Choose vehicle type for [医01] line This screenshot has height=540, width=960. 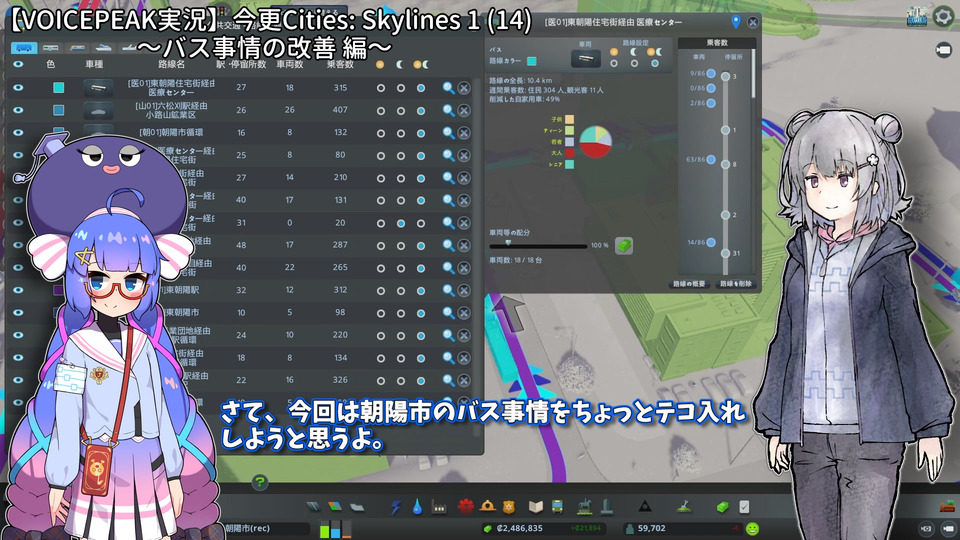tap(98, 88)
